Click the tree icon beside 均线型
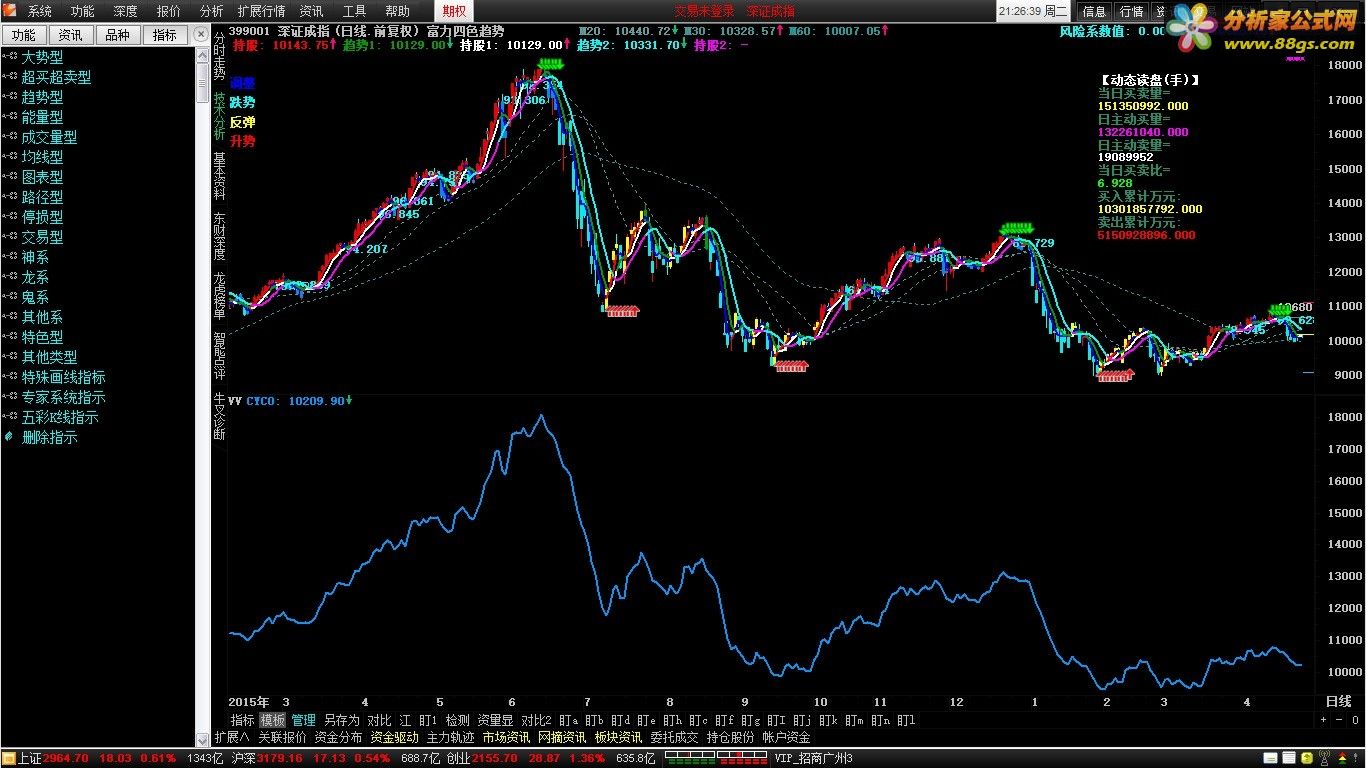 click(10, 157)
